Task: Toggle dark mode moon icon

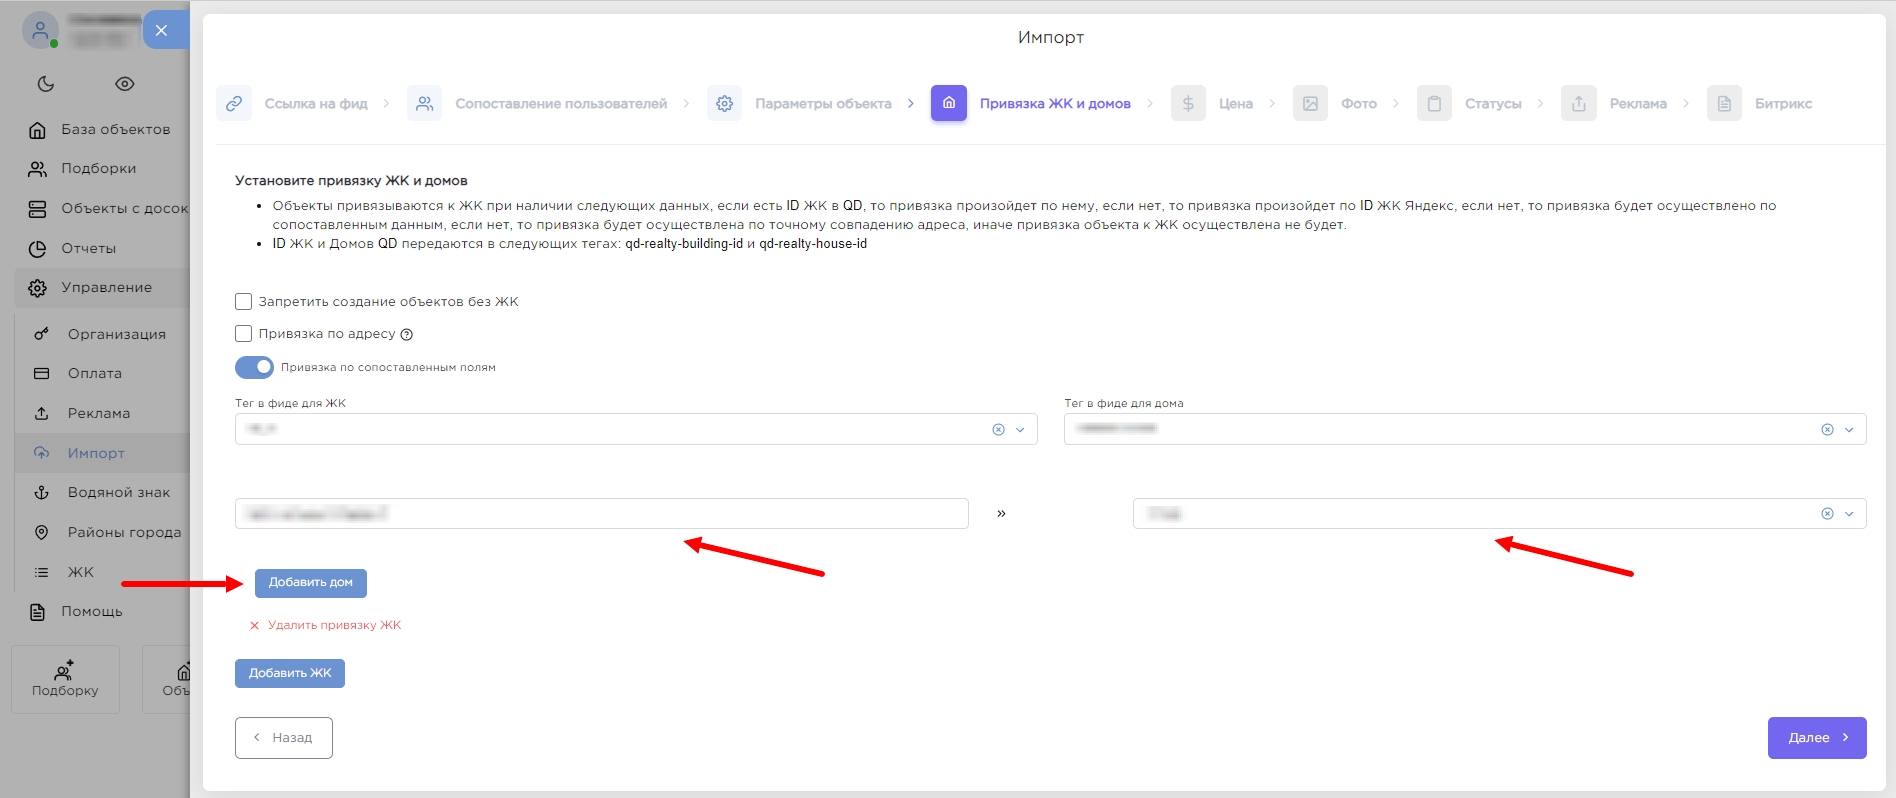Action: point(46,84)
